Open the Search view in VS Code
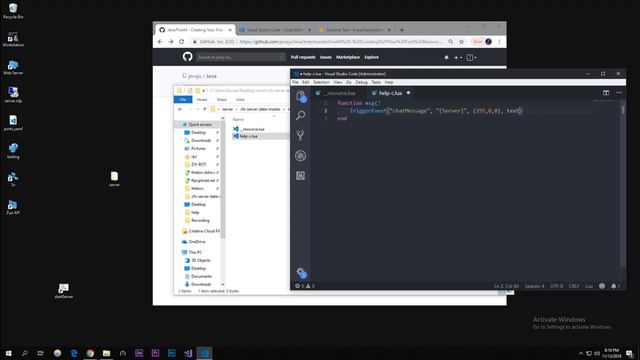640x360 pixels. (301, 116)
